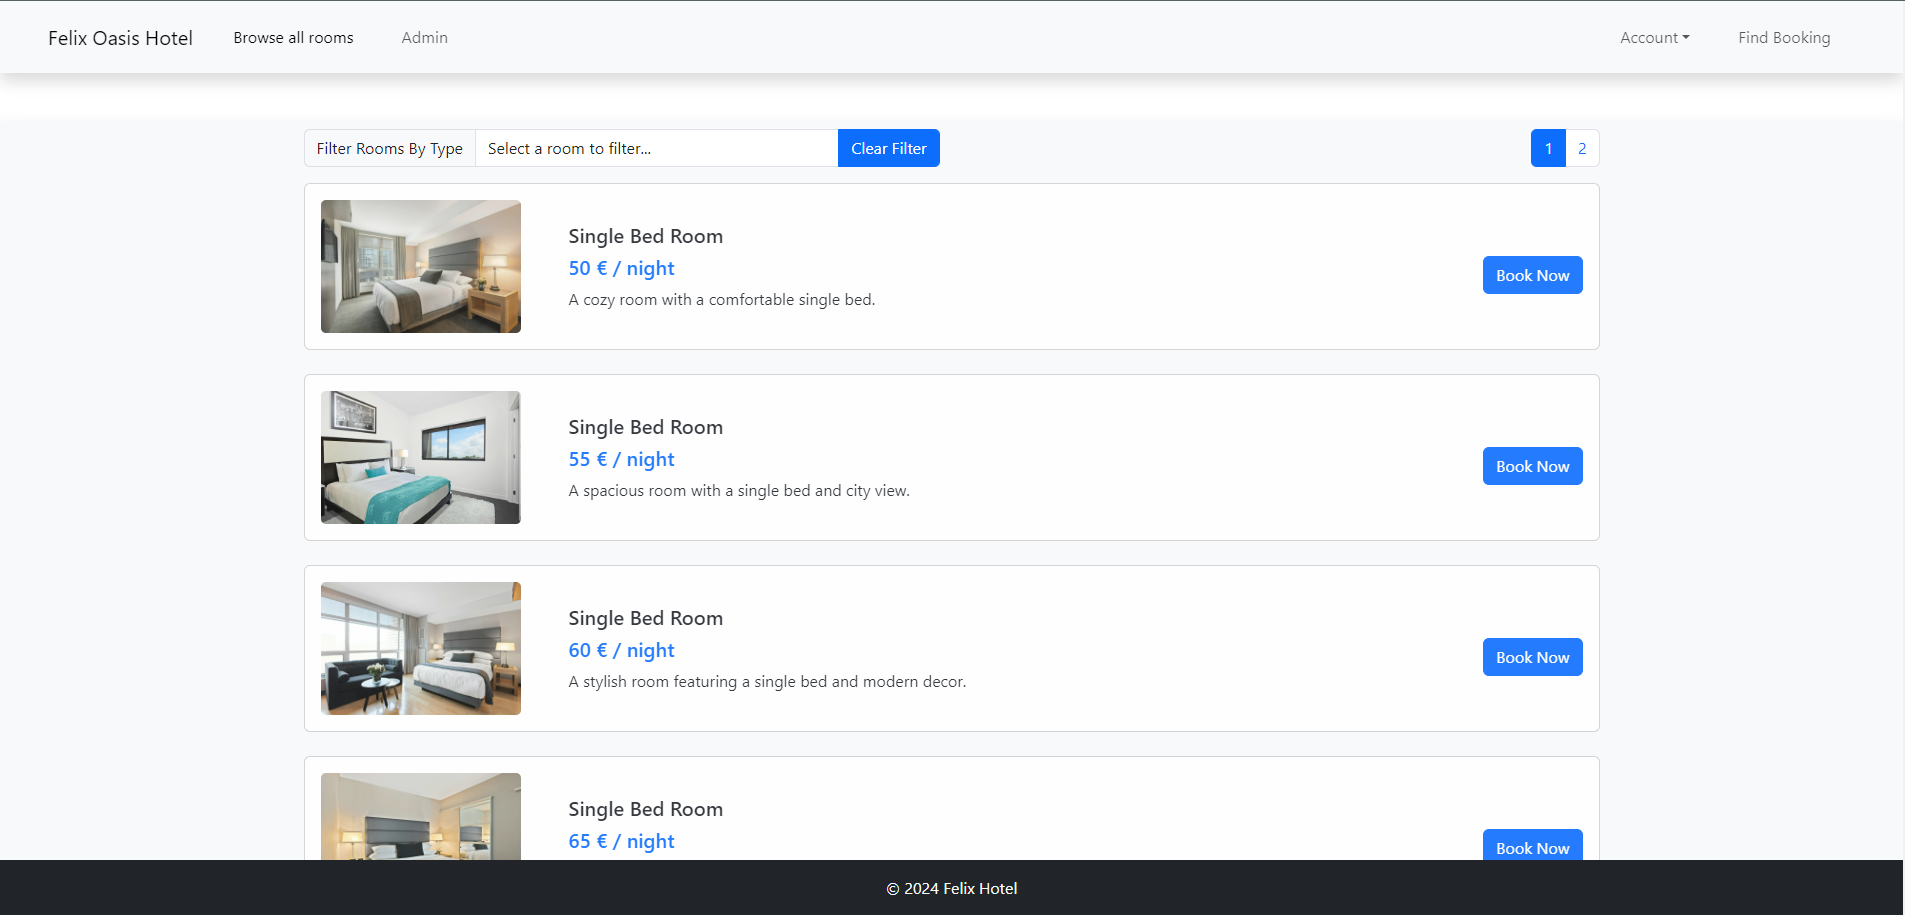Image resolution: width=1905 pixels, height=915 pixels.
Task: Book the 65 € Single Bed Room
Action: [1532, 847]
